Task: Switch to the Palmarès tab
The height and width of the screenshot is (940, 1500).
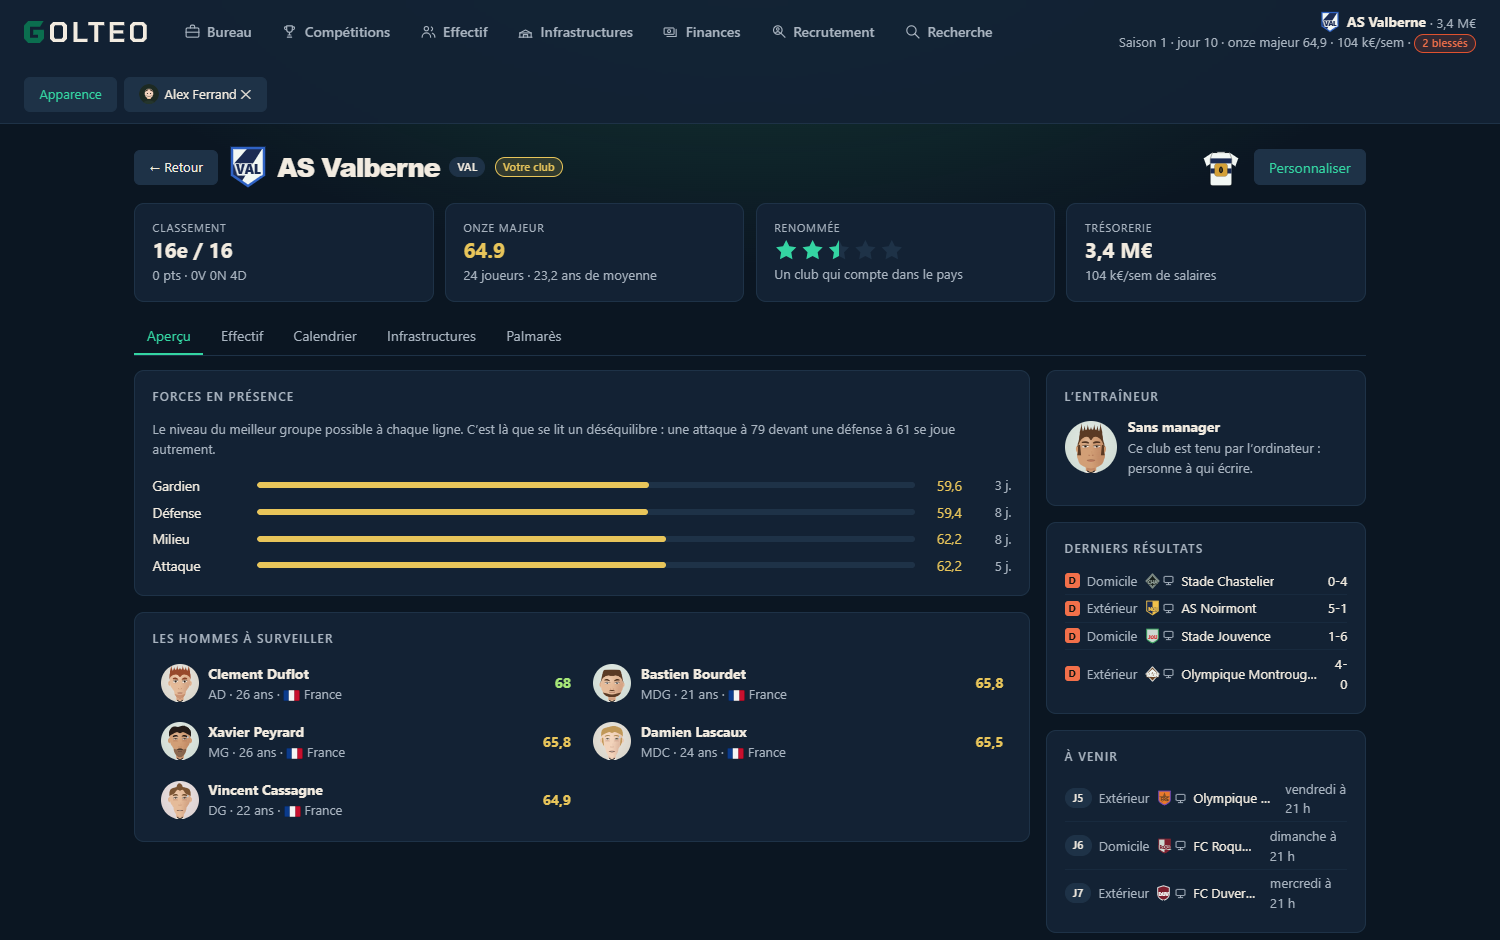Action: click(x=534, y=336)
